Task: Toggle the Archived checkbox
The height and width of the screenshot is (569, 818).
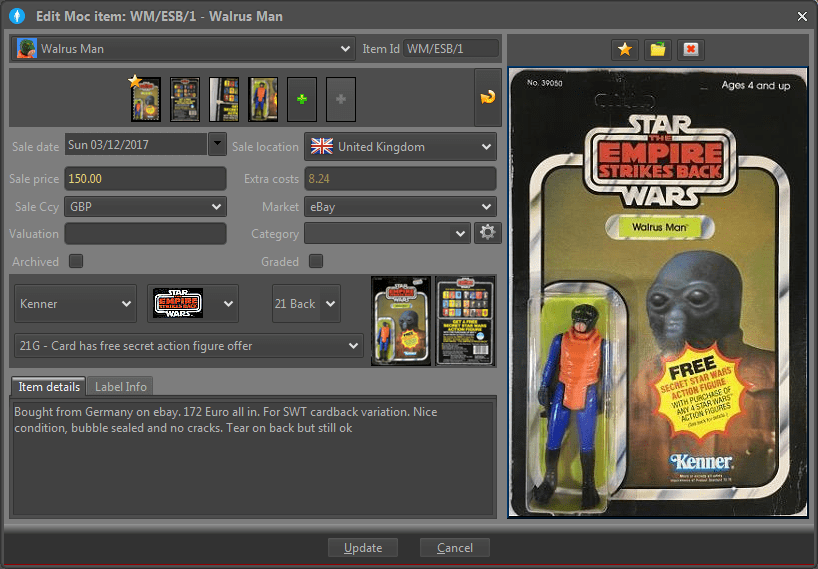Action: [x=76, y=262]
